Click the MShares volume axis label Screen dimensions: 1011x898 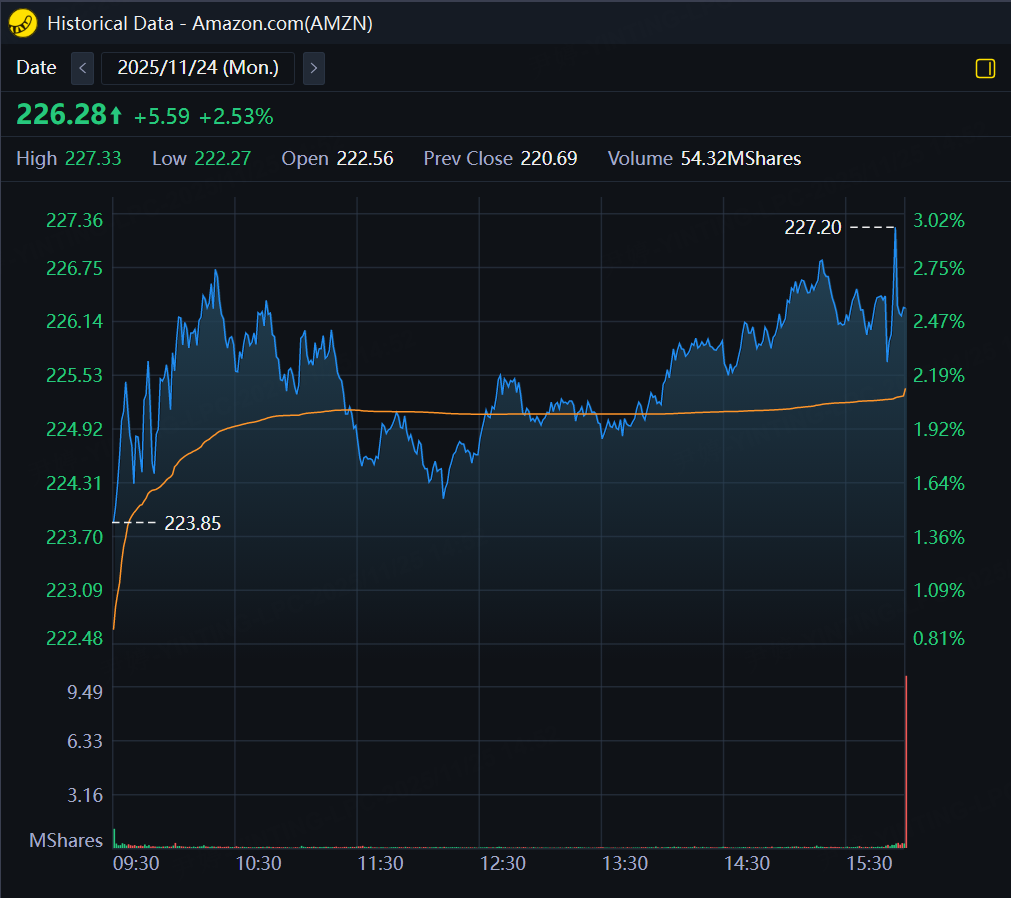[66, 840]
